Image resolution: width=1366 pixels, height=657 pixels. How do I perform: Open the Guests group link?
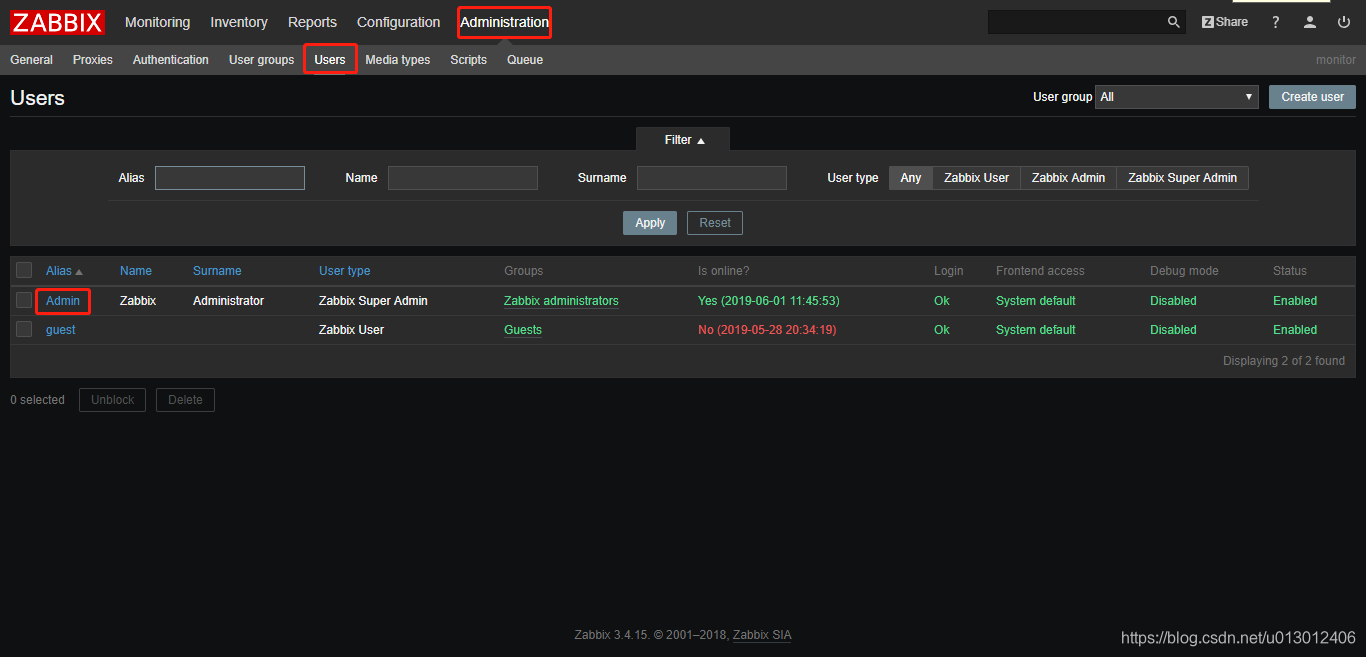tap(523, 330)
